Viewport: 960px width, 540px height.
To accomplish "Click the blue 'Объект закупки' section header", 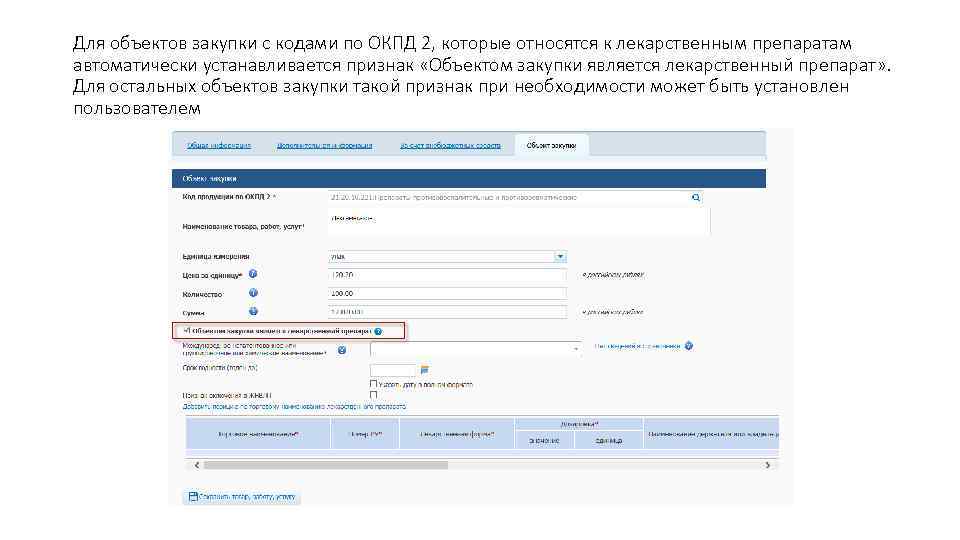I will [469, 178].
